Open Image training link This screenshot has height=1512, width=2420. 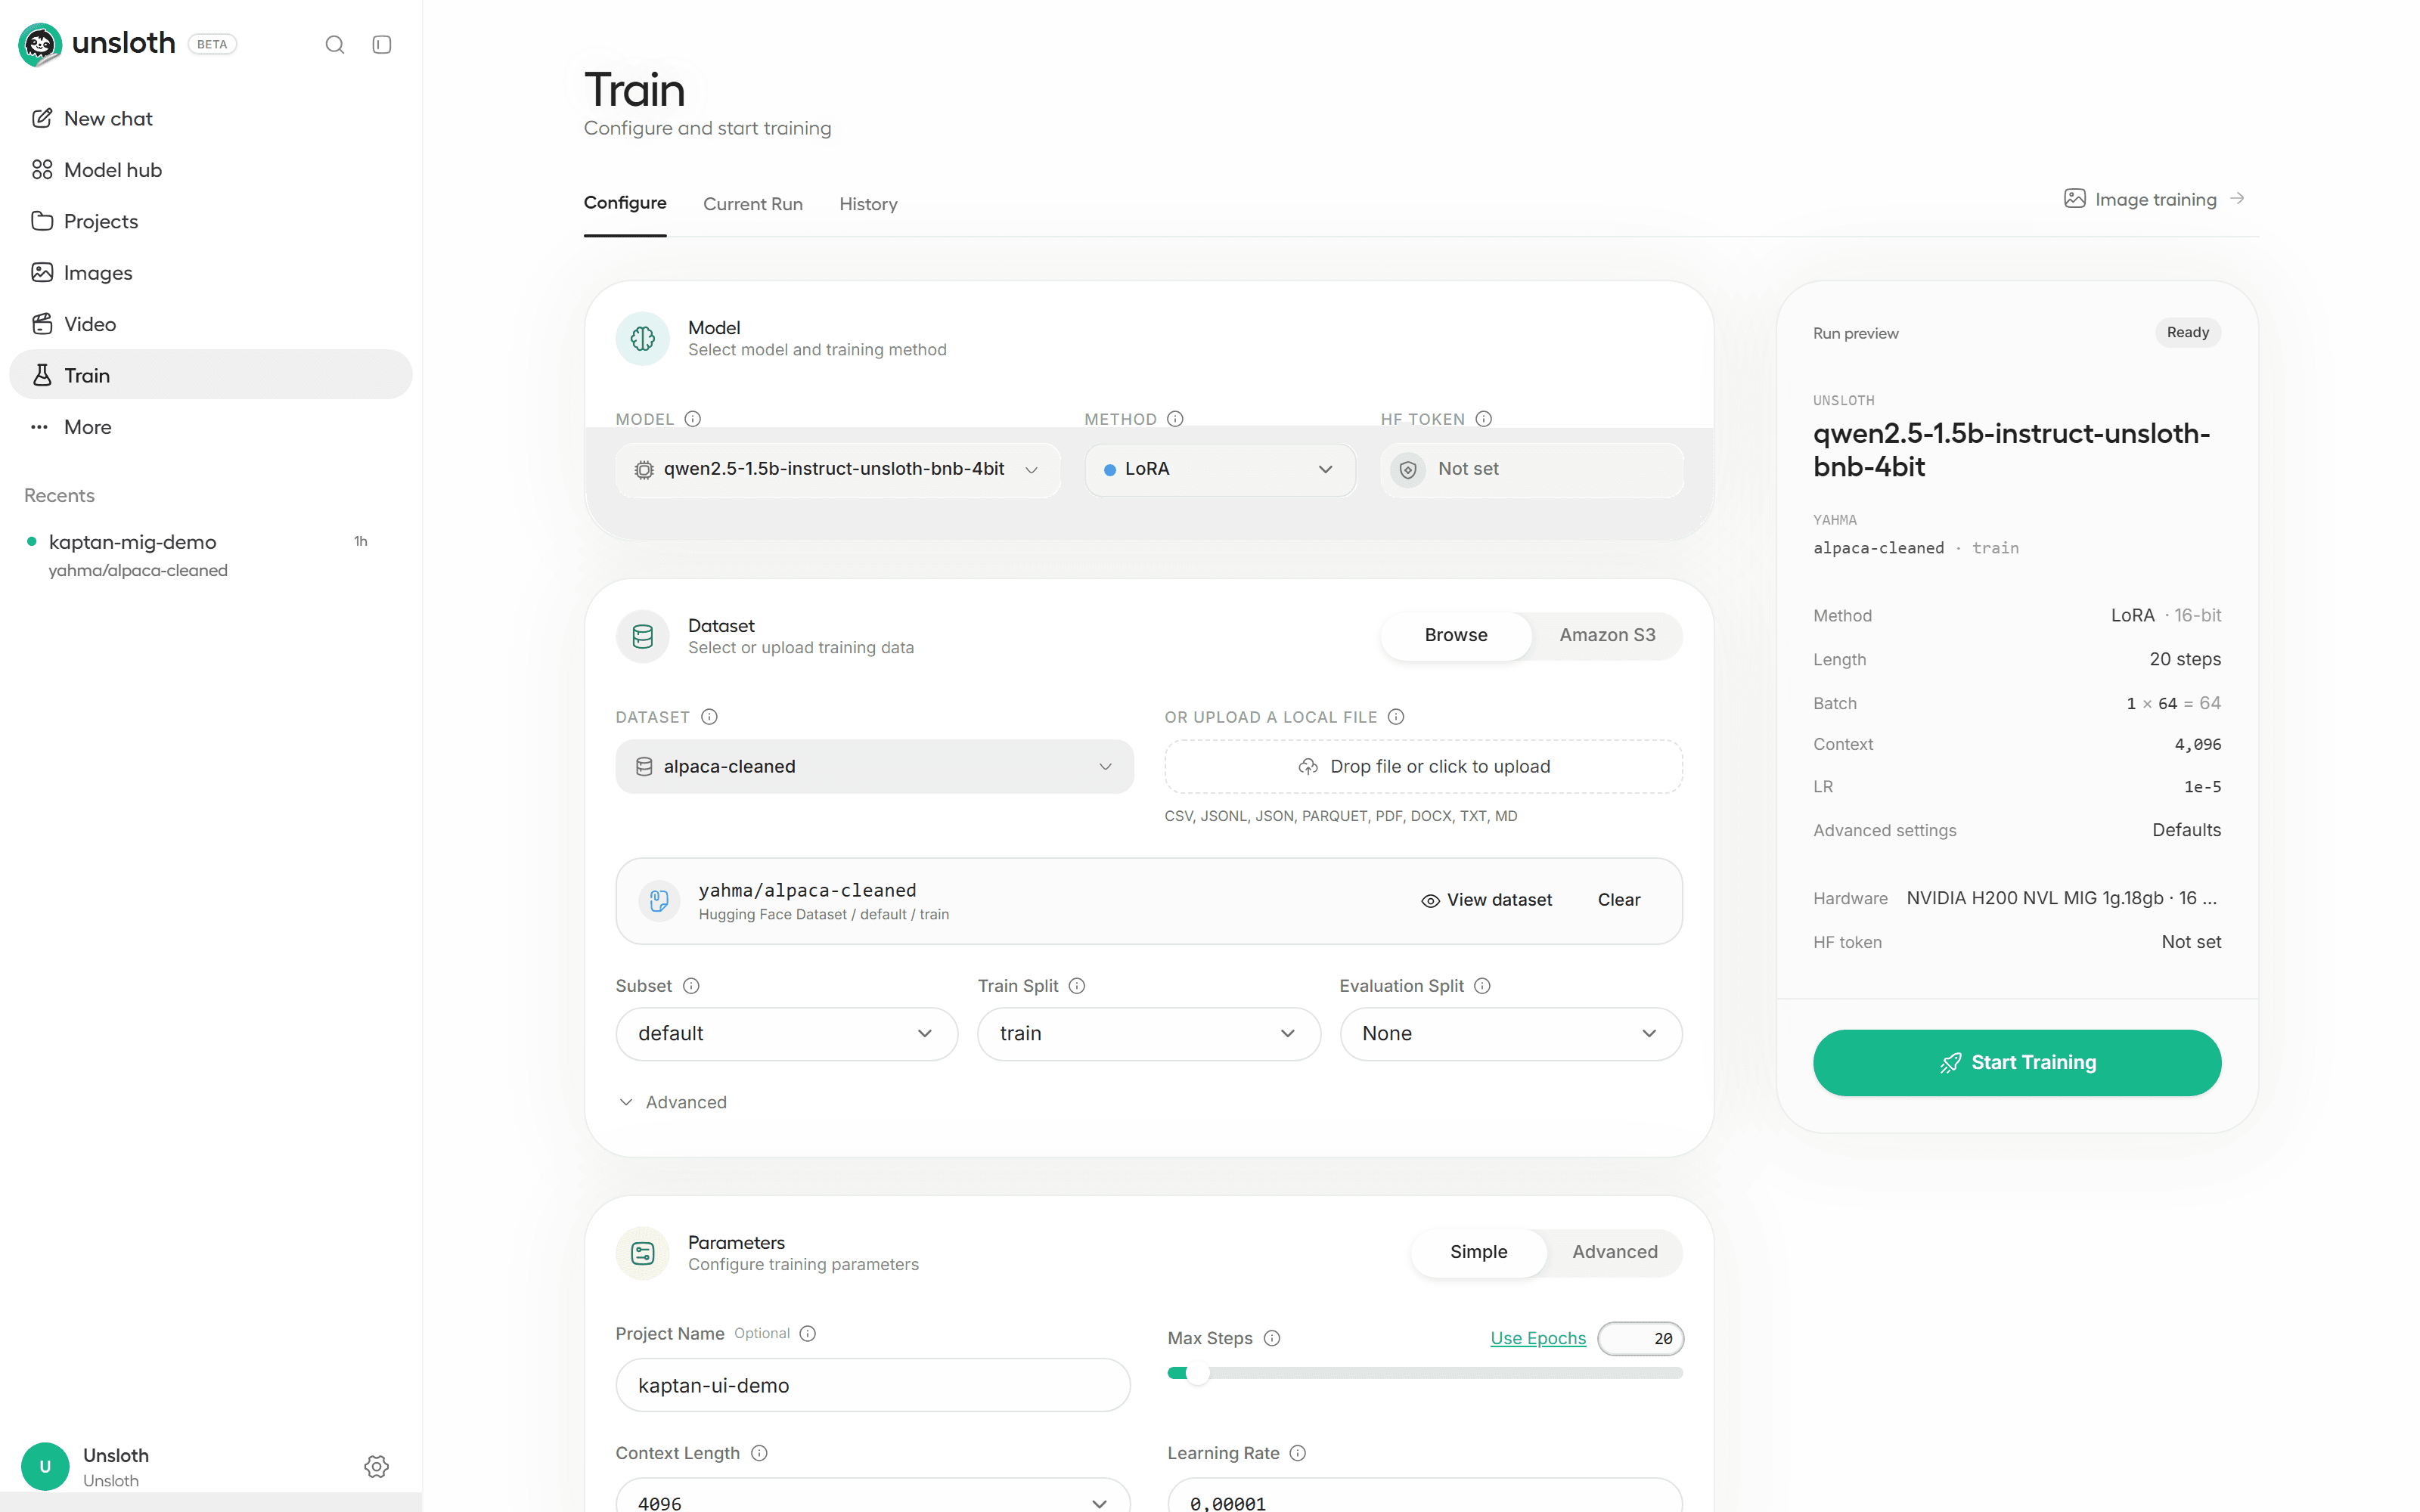click(2153, 199)
